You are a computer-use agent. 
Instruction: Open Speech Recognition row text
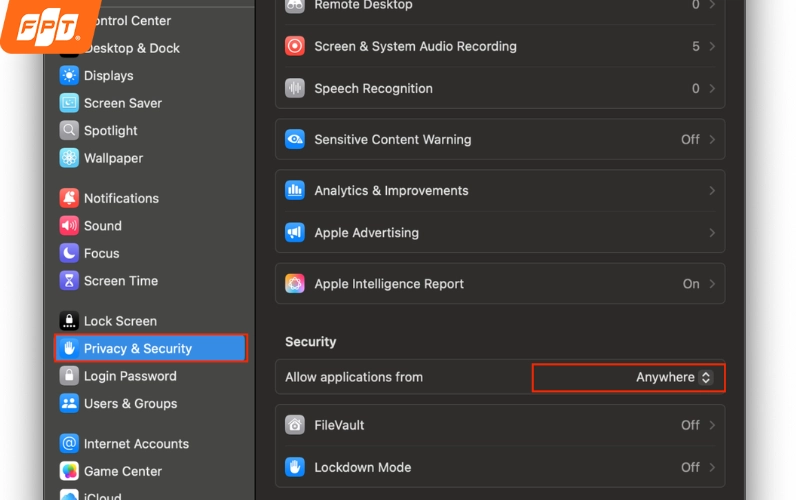(373, 89)
